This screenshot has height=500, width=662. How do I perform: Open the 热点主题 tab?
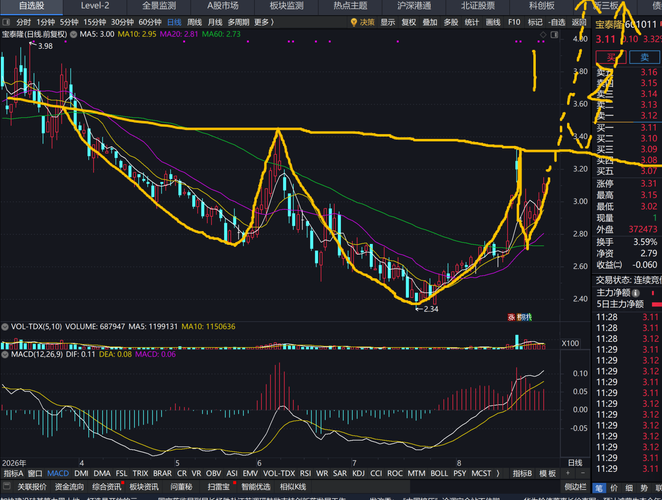tap(350, 6)
